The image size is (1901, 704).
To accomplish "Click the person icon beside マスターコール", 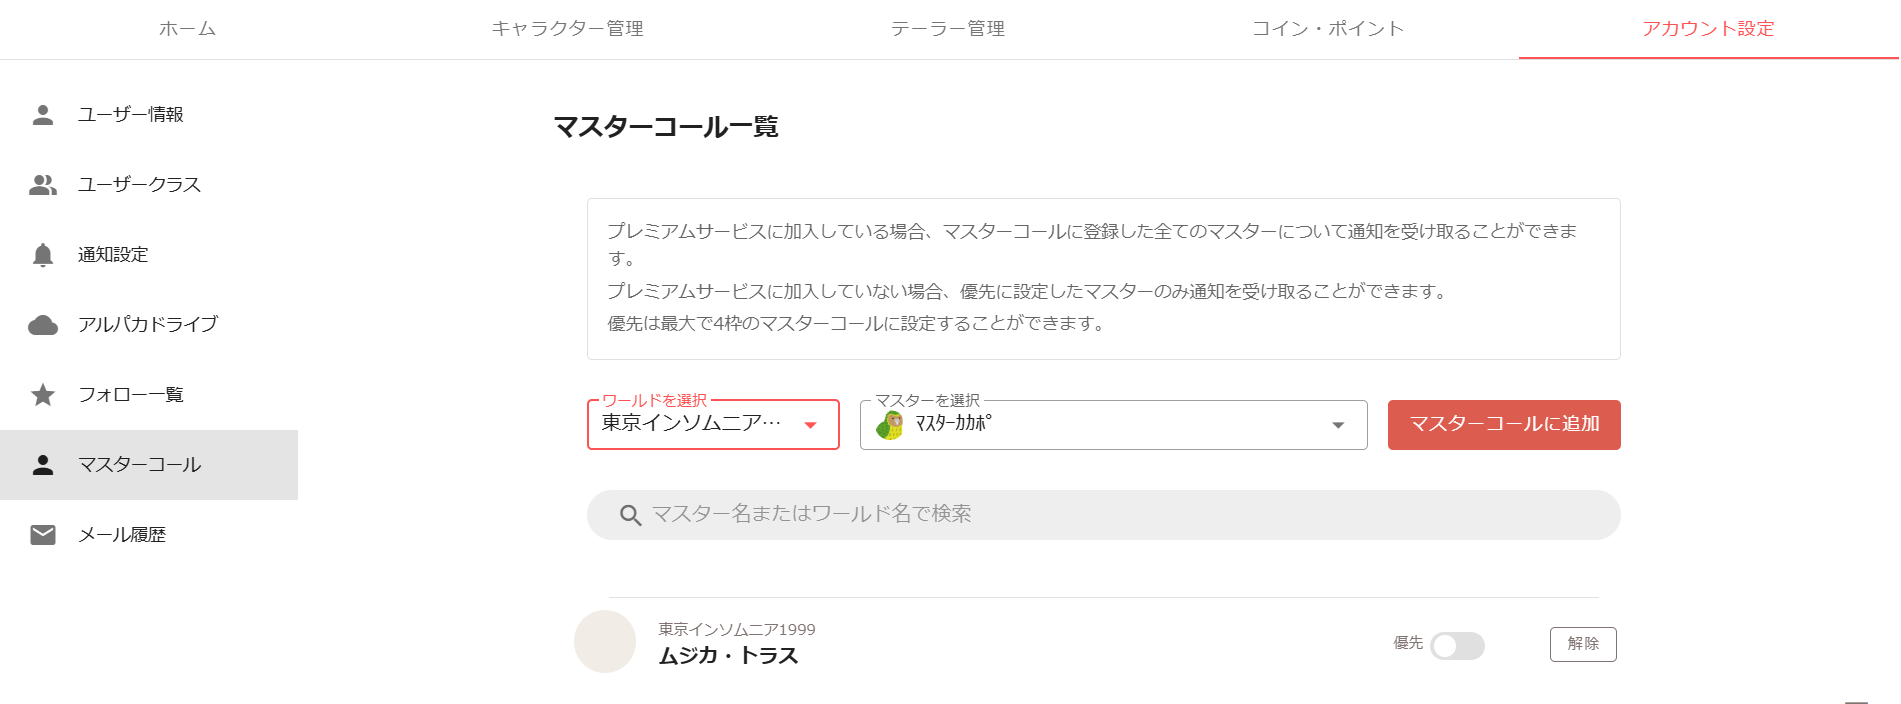I will tap(43, 465).
